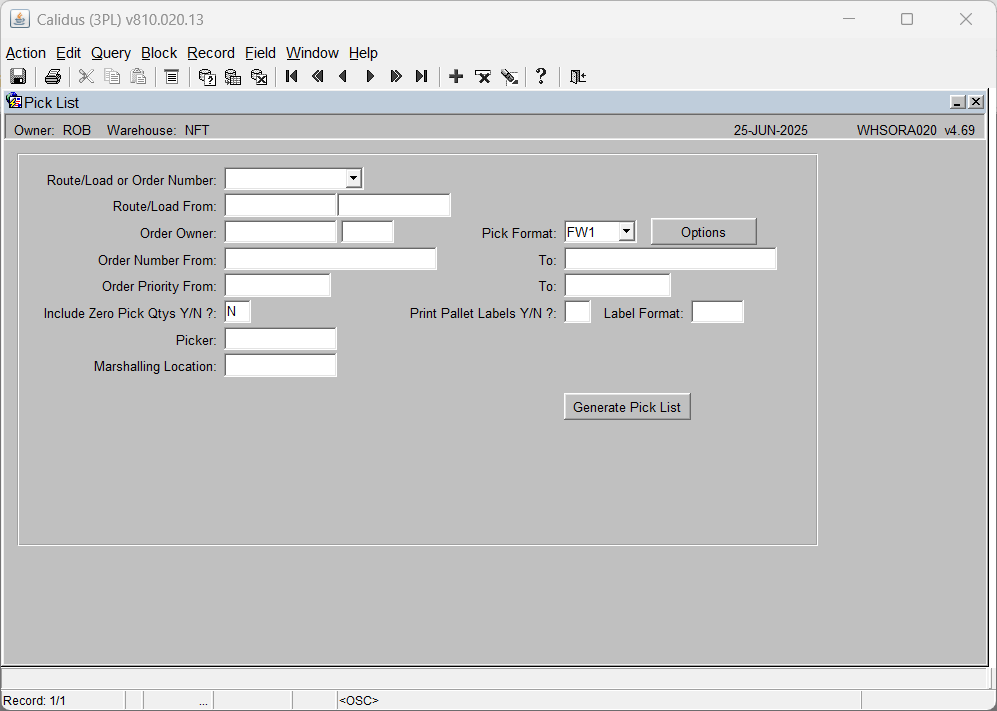
Task: Click the Marshalling Location field
Action: coord(280,366)
